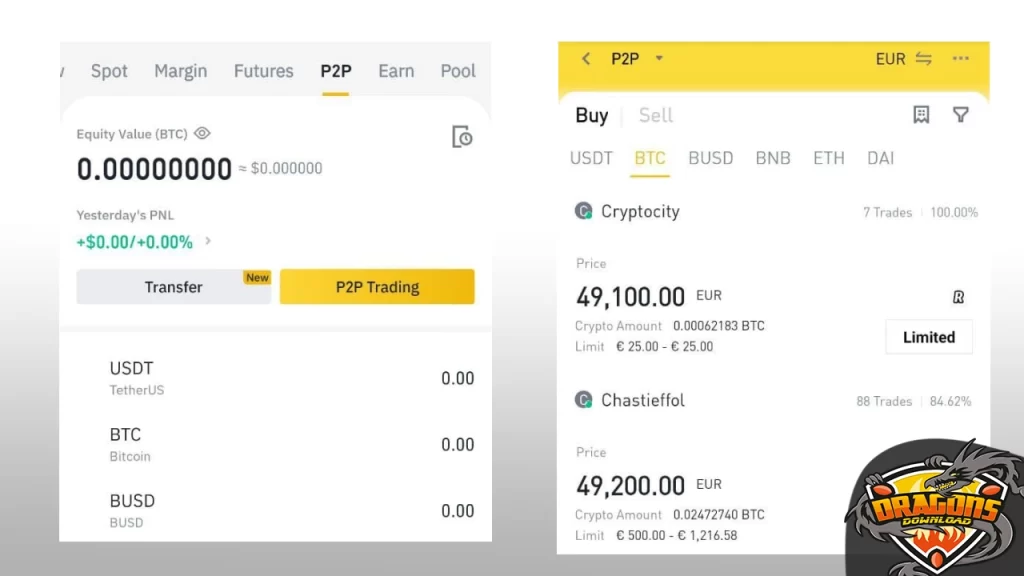Viewport: 1024px width, 576px height.
Task: Select the ETH crypto tab
Action: click(828, 158)
